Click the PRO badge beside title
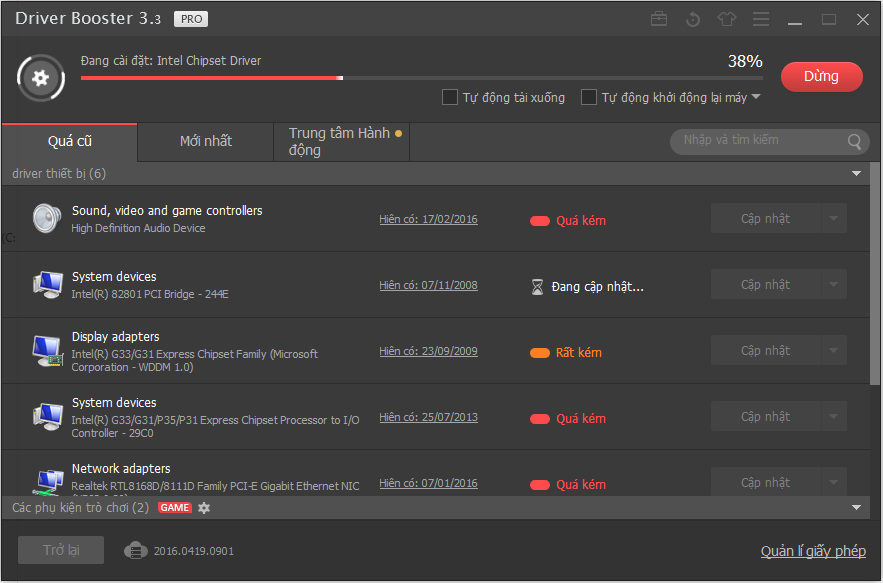Image resolution: width=883 pixels, height=583 pixels. tap(191, 19)
